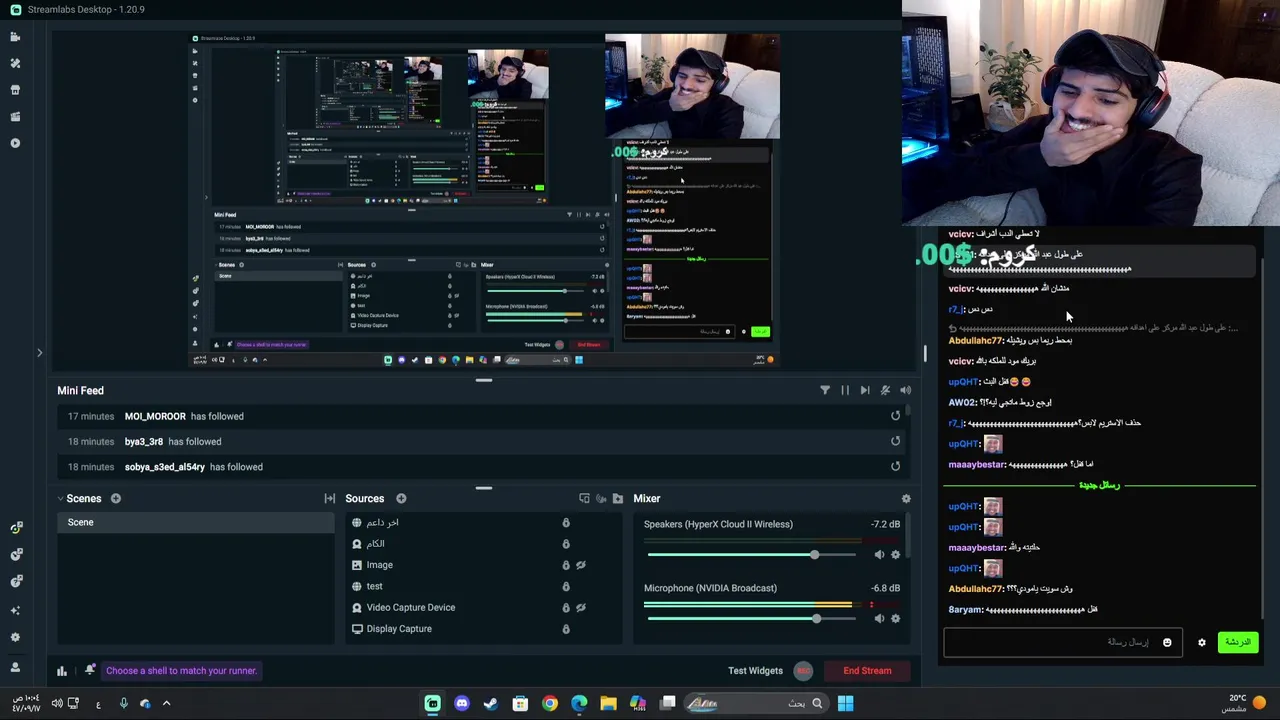Viewport: 1280px width, 720px height.
Task: Repeat the bya3_3r8 follow alert
Action: (x=895, y=441)
